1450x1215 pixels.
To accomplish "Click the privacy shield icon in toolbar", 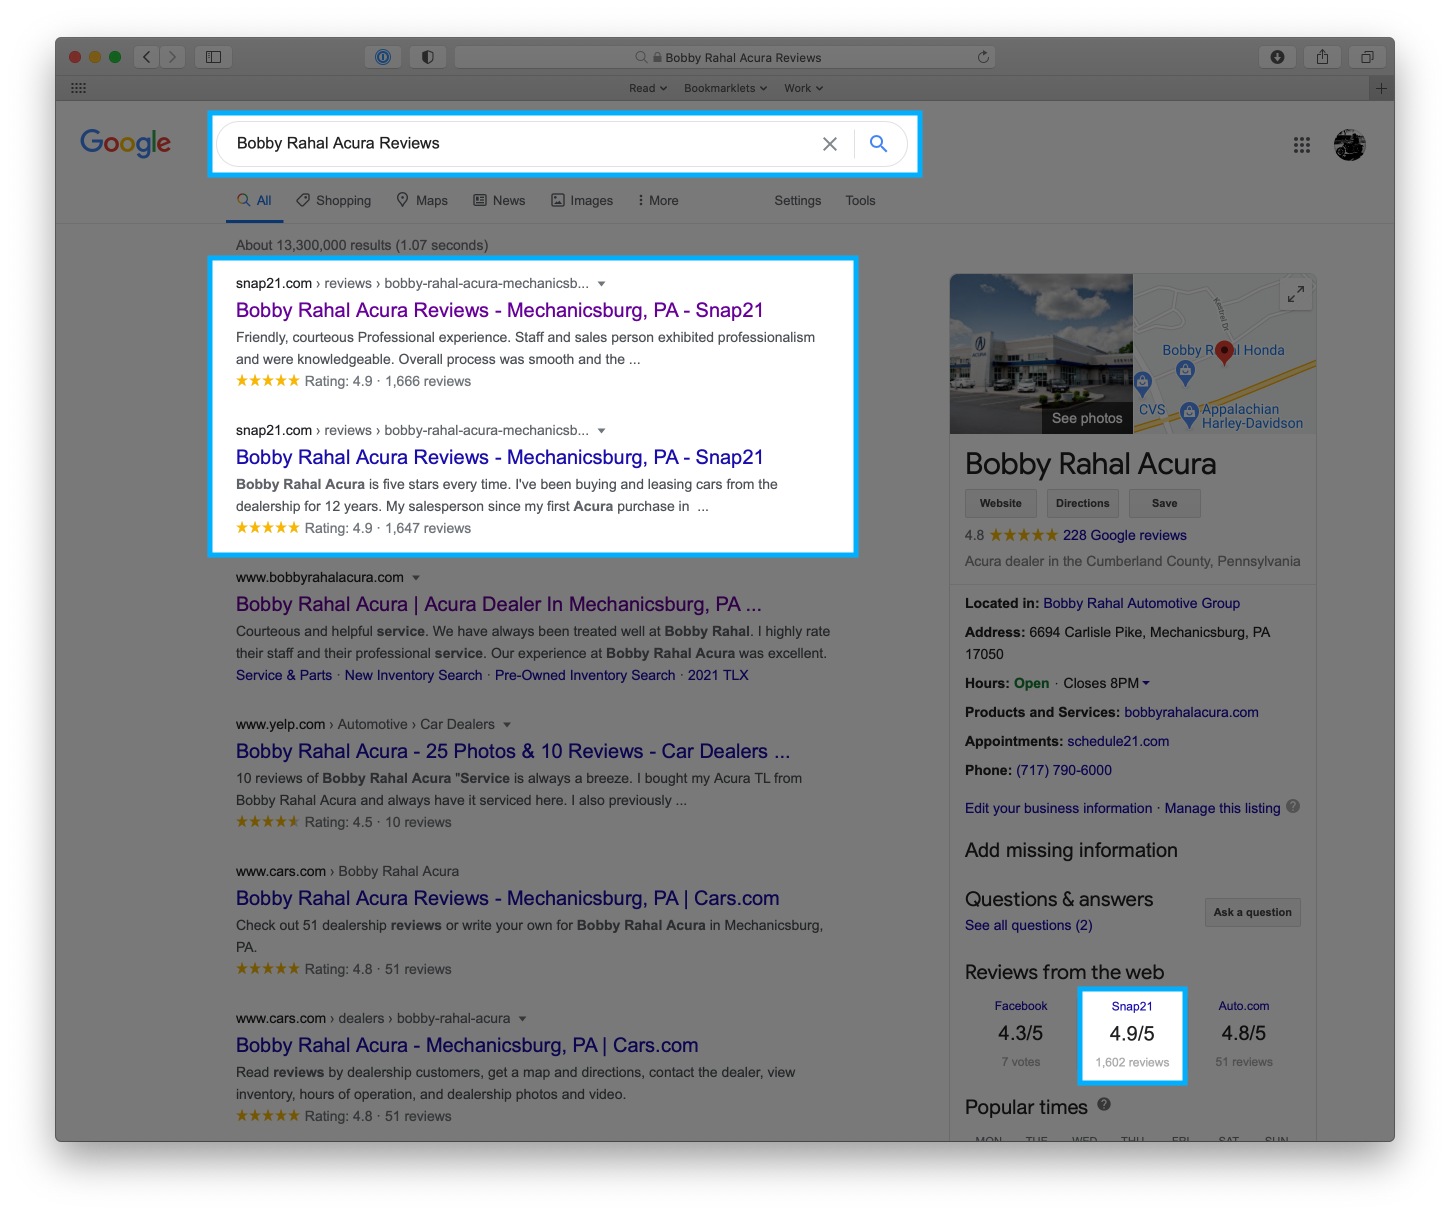I will pyautogui.click(x=428, y=57).
